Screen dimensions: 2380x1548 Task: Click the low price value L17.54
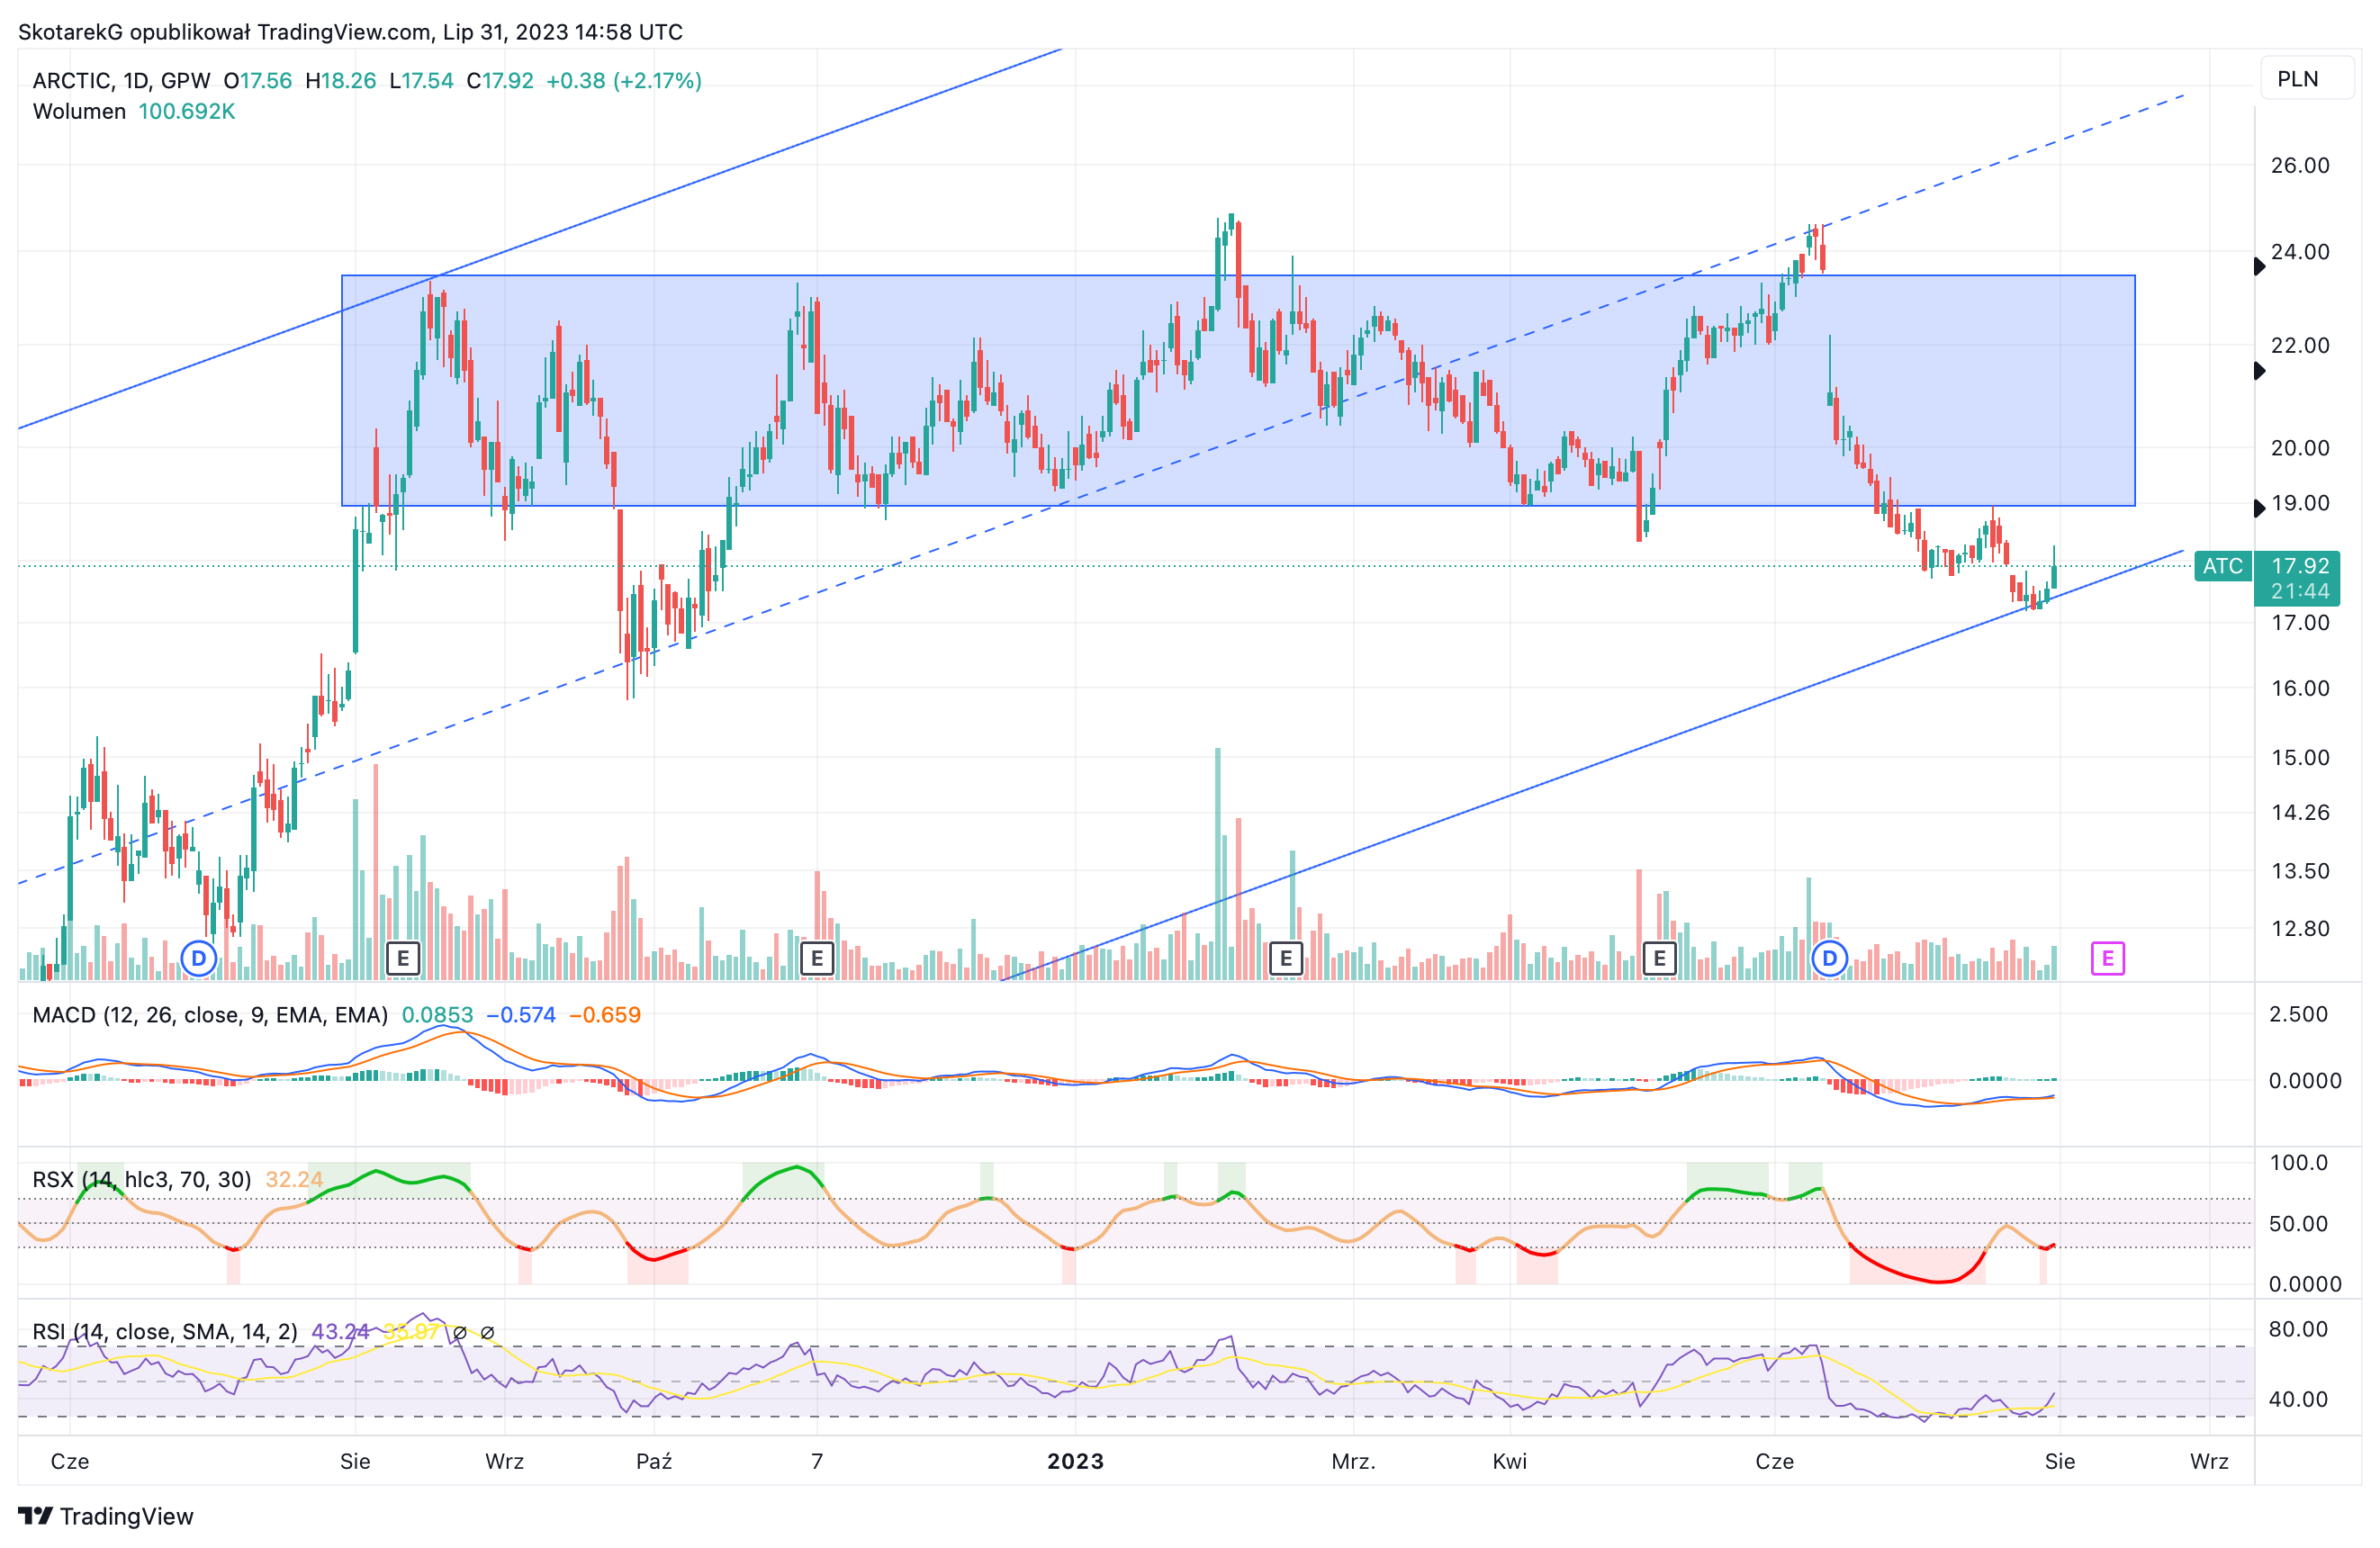coord(421,80)
